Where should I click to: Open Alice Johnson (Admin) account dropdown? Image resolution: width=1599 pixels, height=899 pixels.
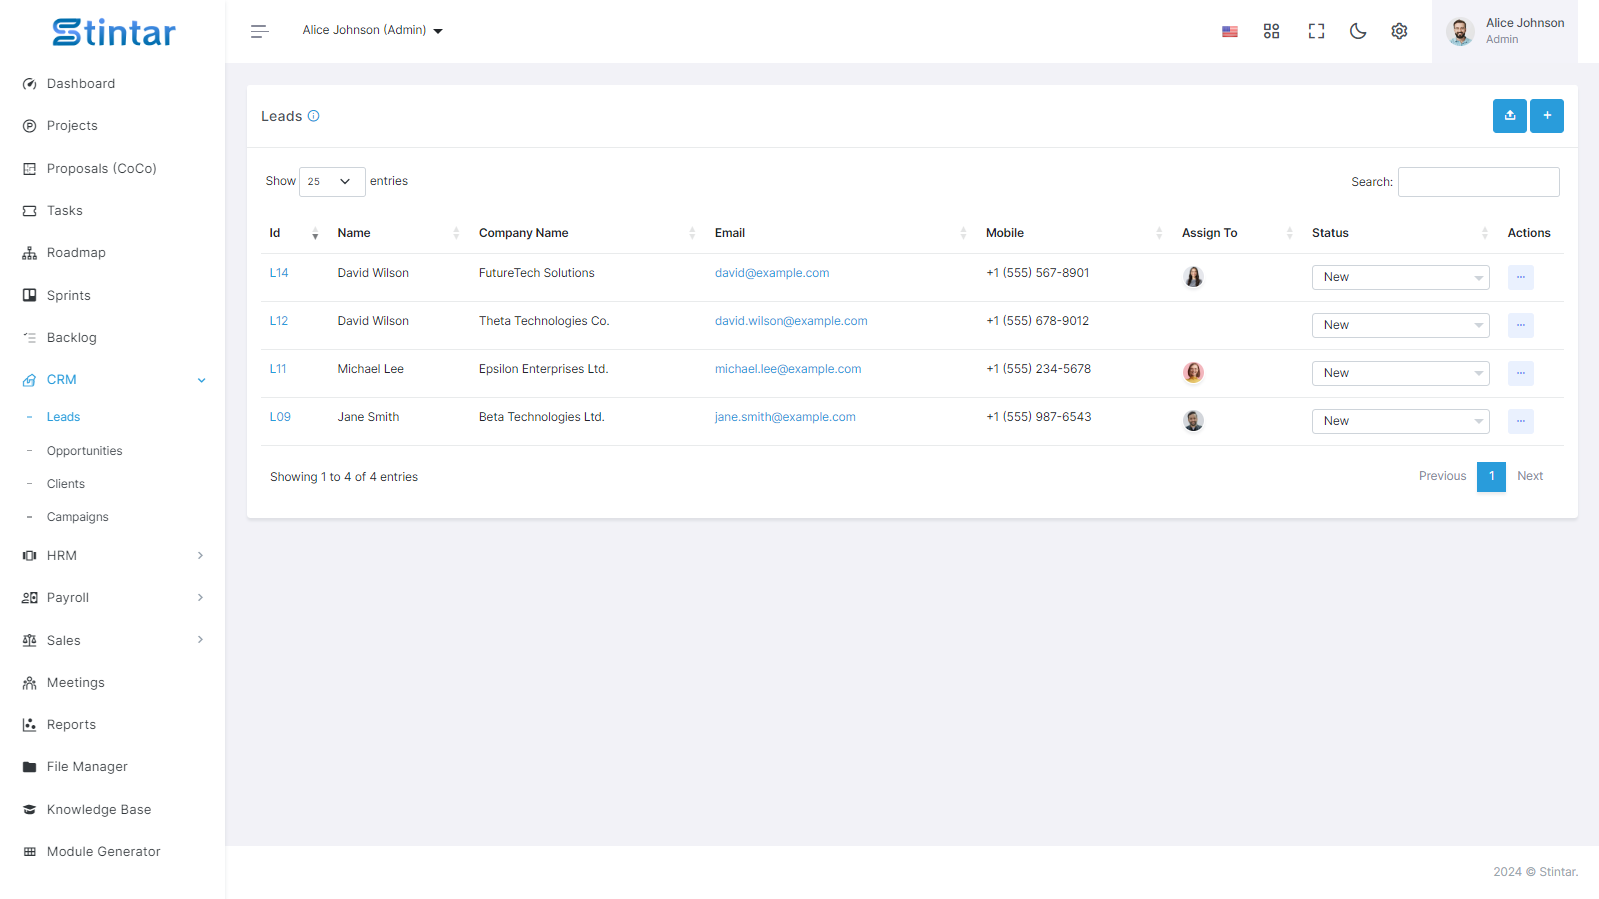pos(373,30)
